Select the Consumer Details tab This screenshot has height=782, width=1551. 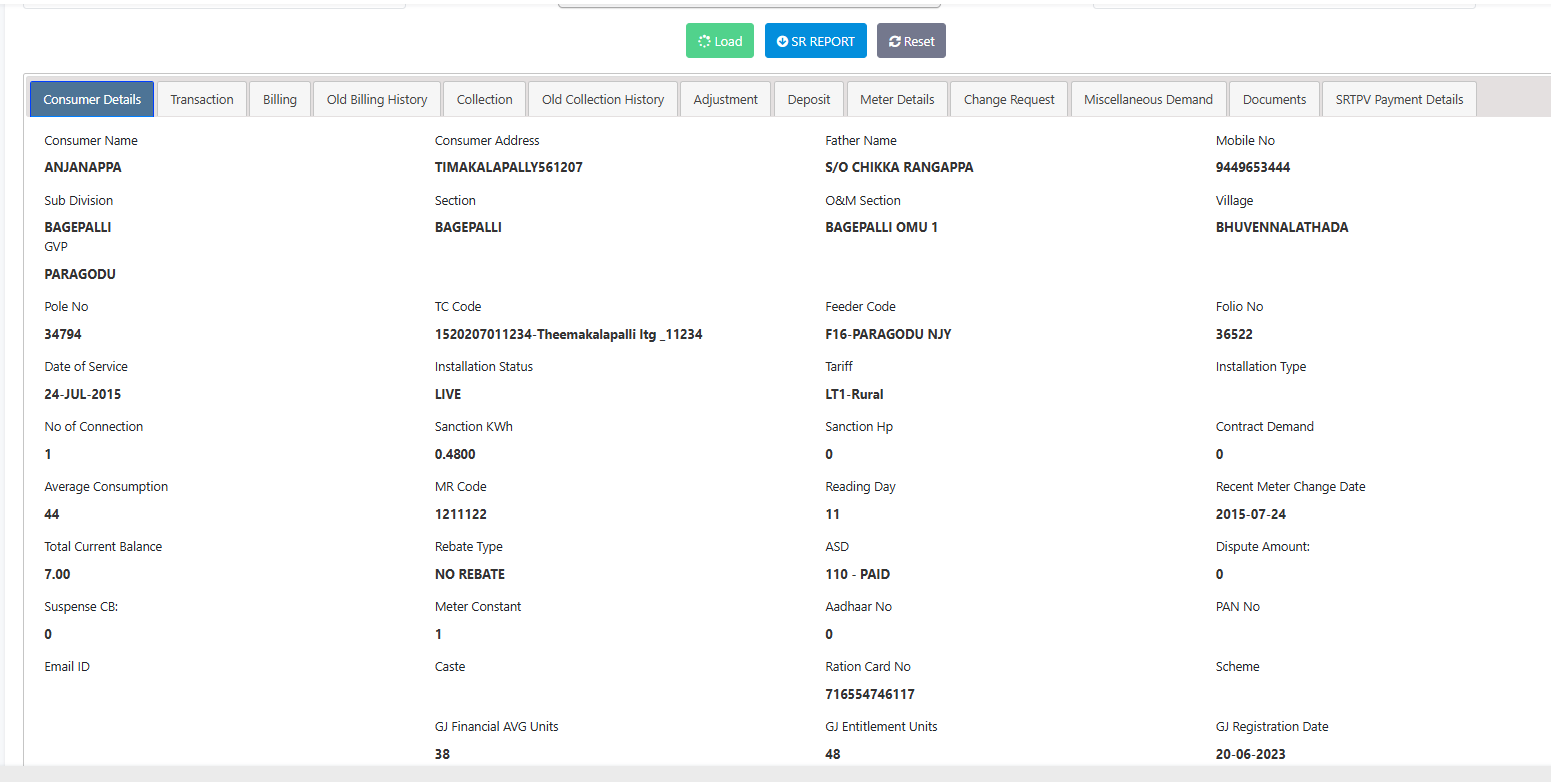pyautogui.click(x=92, y=99)
